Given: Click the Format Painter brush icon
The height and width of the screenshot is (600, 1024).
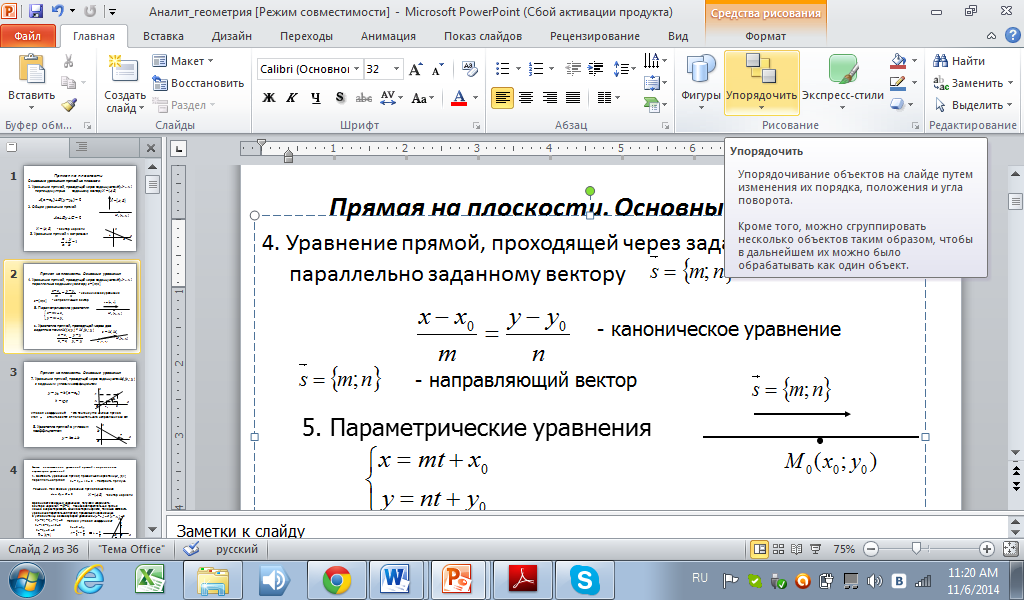Looking at the screenshot, I should coord(69,104).
